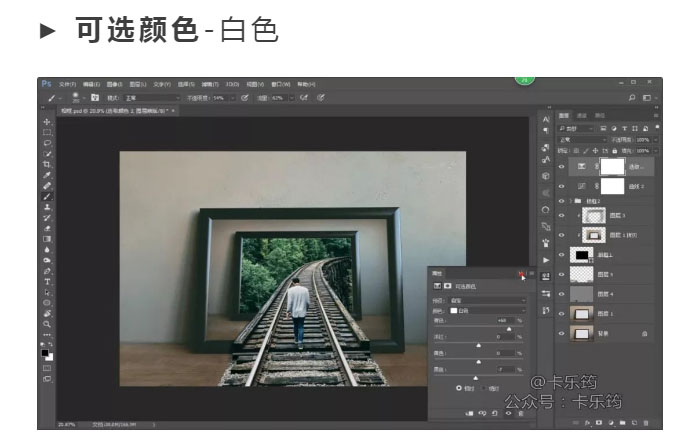This screenshot has width=700, height=432.
Task: Select the Lasso tool
Action: [x=47, y=142]
